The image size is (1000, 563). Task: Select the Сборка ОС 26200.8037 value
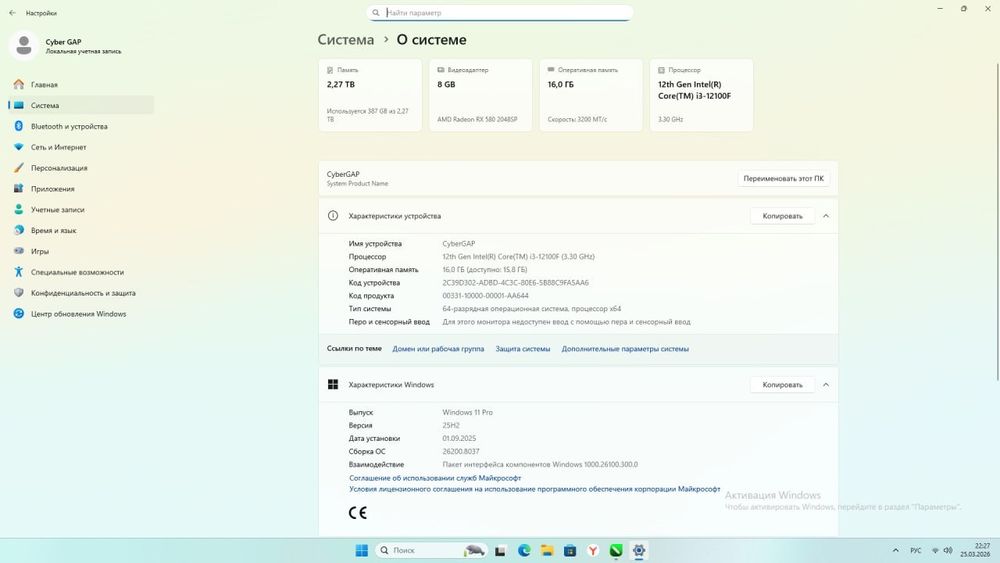tap(460, 451)
